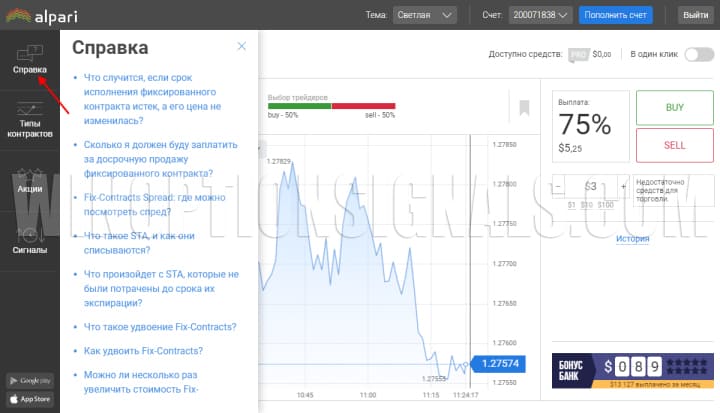Viewport: 720px width, 413px height.
Task: Open the Сигналы sidebar section
Action: 29,240
